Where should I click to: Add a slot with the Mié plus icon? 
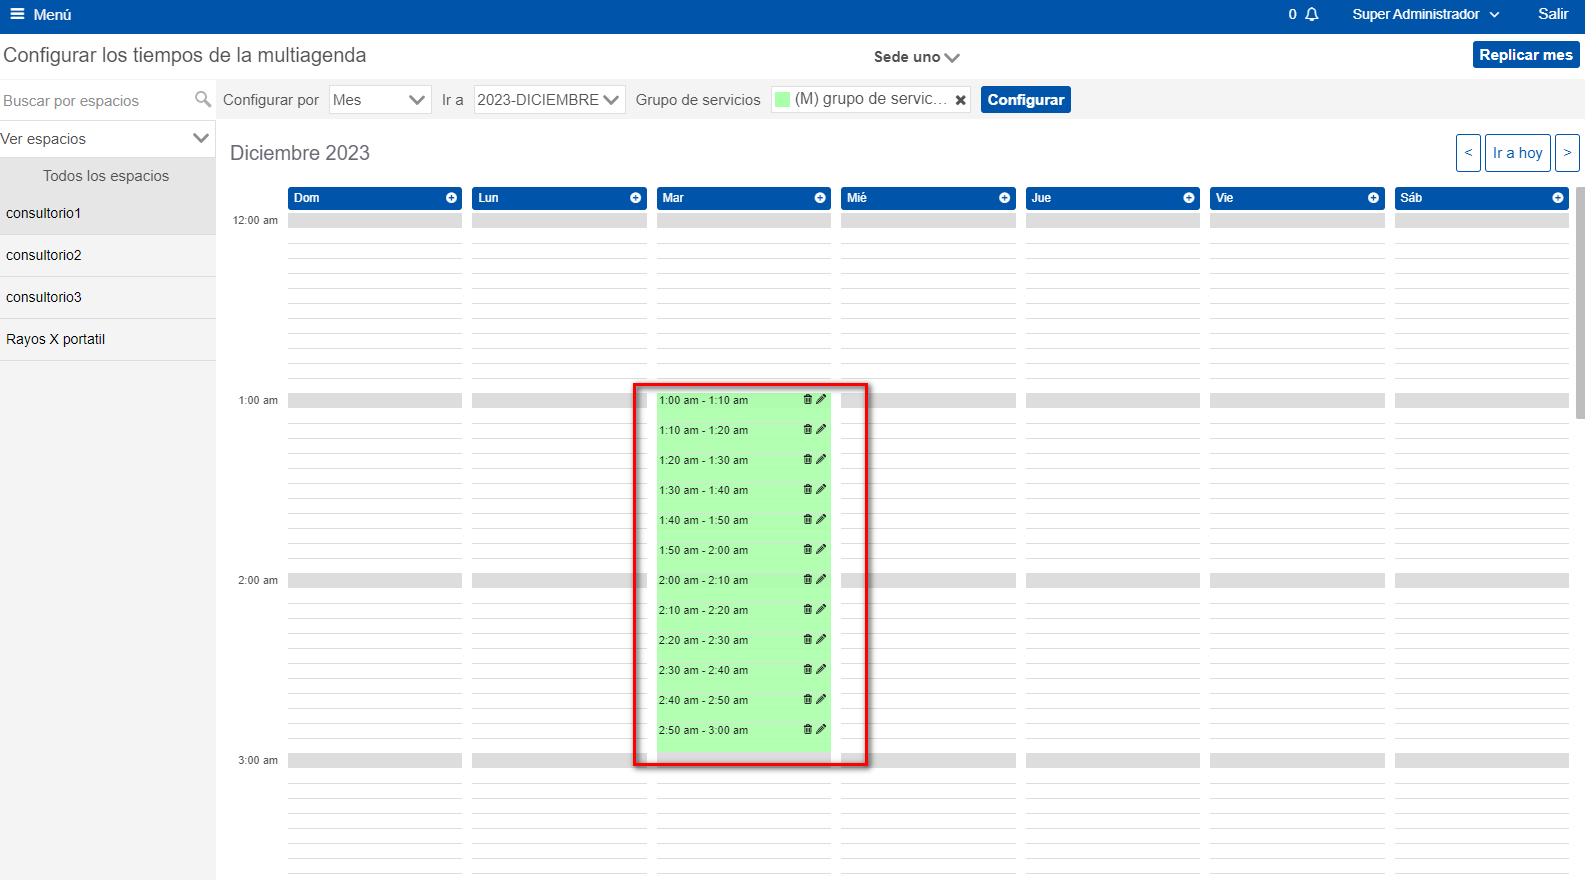1004,198
